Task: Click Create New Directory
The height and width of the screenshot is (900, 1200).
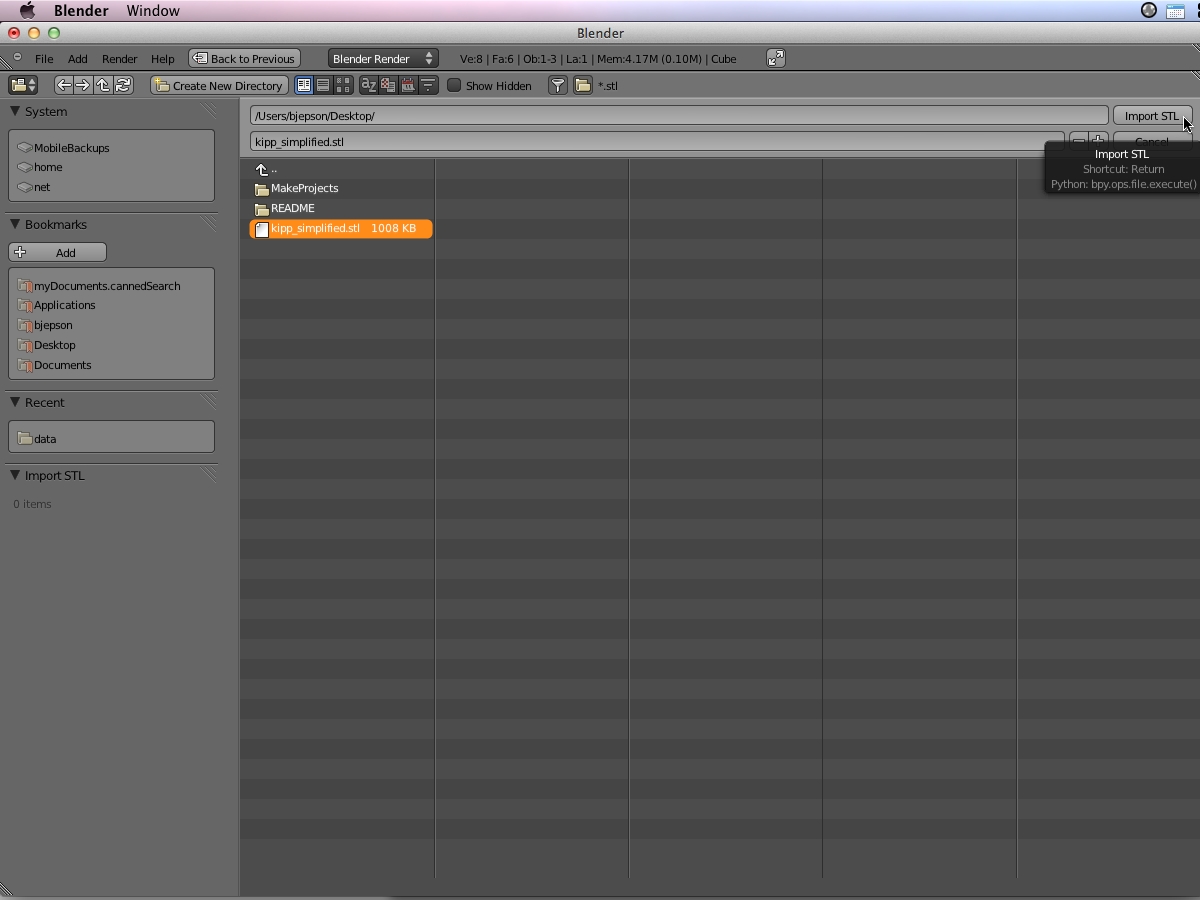Action: (219, 85)
